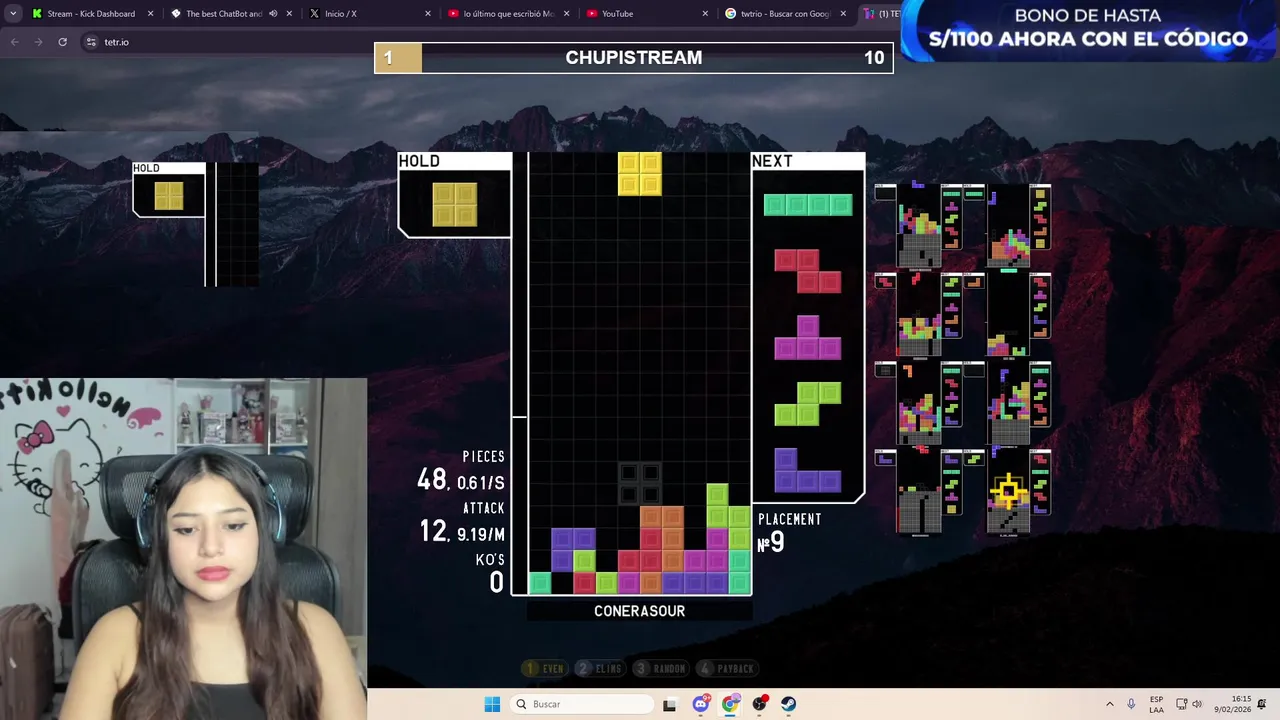Open the clock showing 16:15
1280x720 pixels.
1233,704
